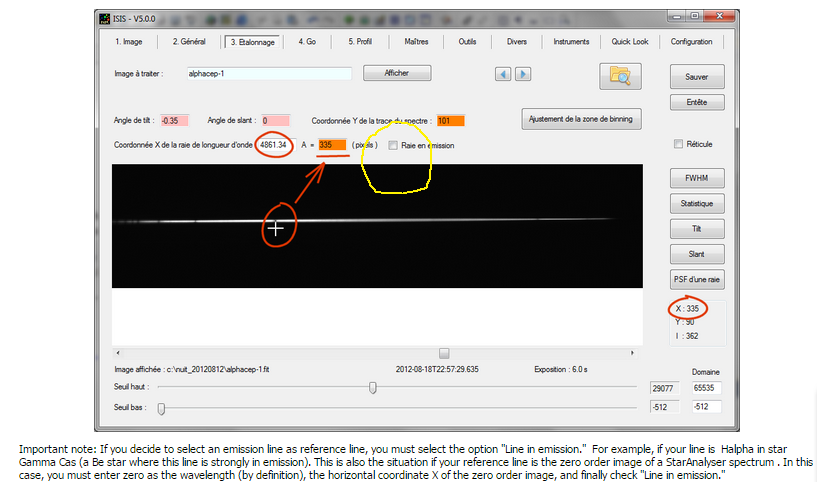The image size is (817, 482).
Task: Click the 'X : 335' coordinate readout
Action: pyautogui.click(x=687, y=308)
